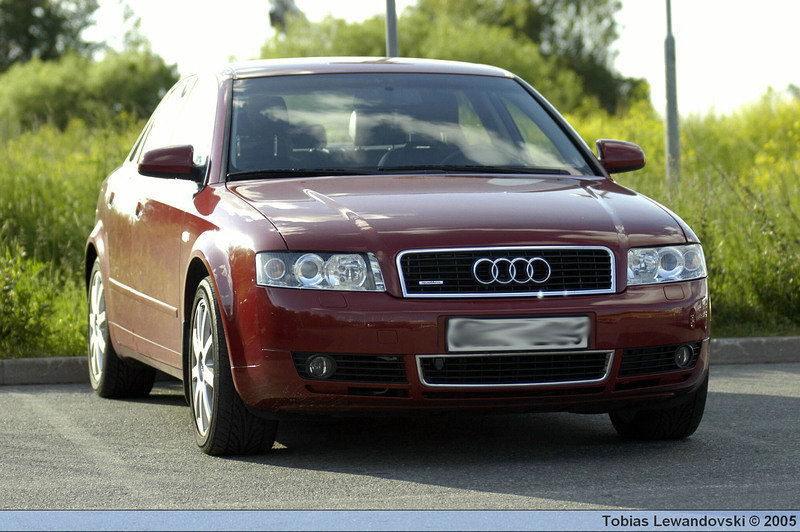The height and width of the screenshot is (532, 800).
Task: Click the pole above the car roof
Action: click(391, 28)
